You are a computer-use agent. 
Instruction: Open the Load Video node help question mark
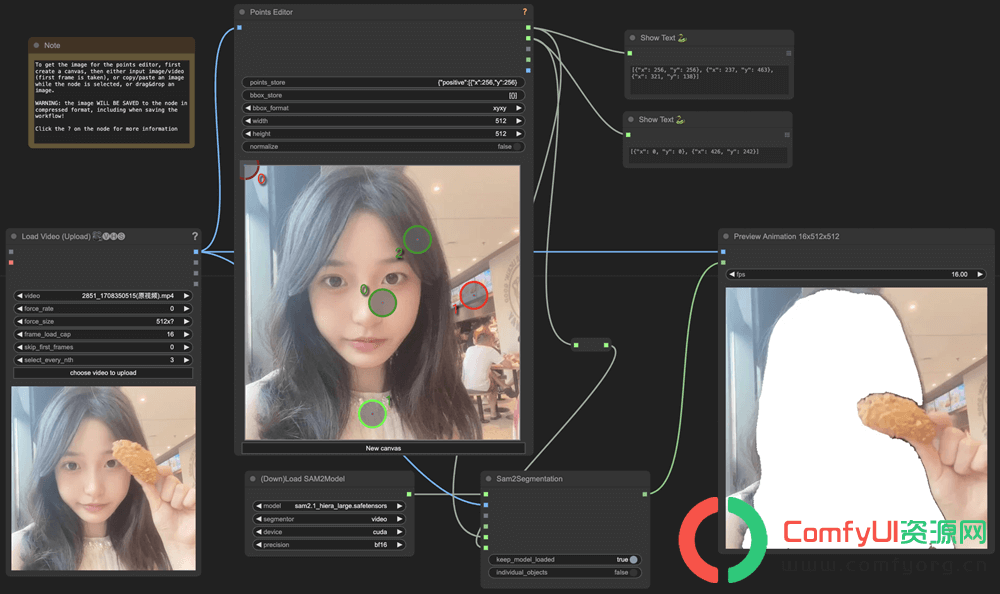[195, 236]
